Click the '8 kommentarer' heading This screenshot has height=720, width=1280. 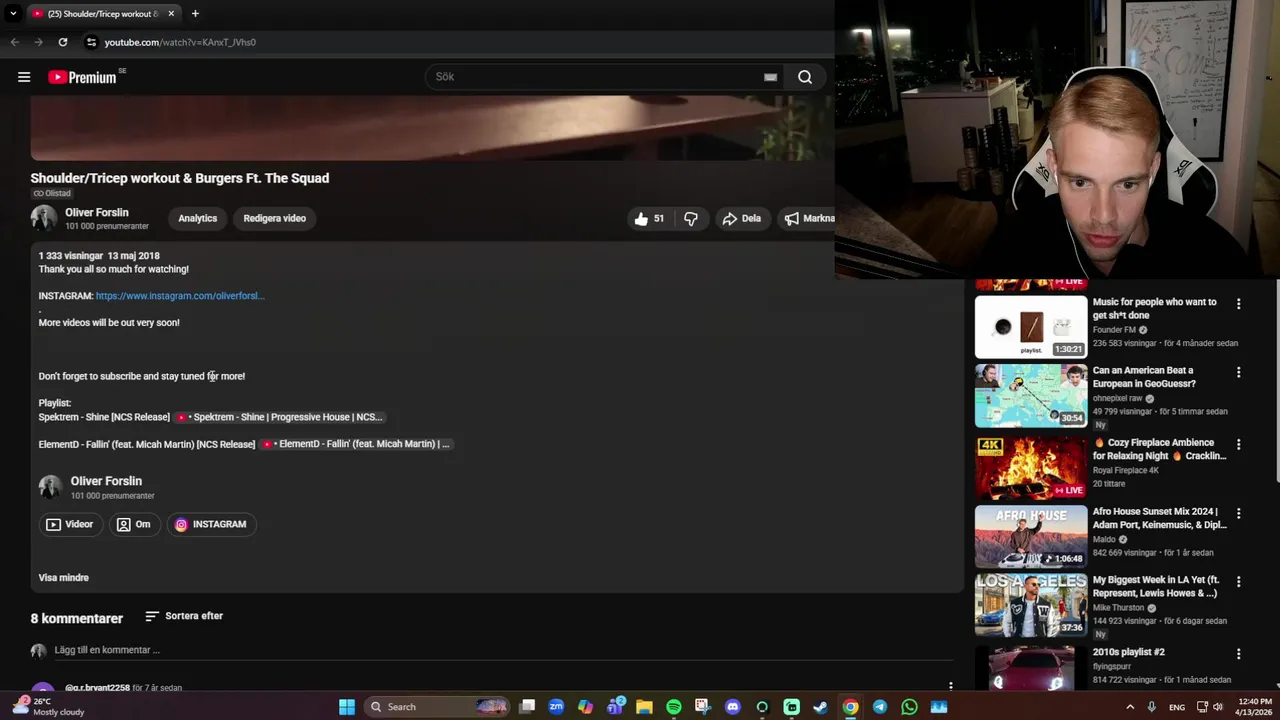[77, 618]
